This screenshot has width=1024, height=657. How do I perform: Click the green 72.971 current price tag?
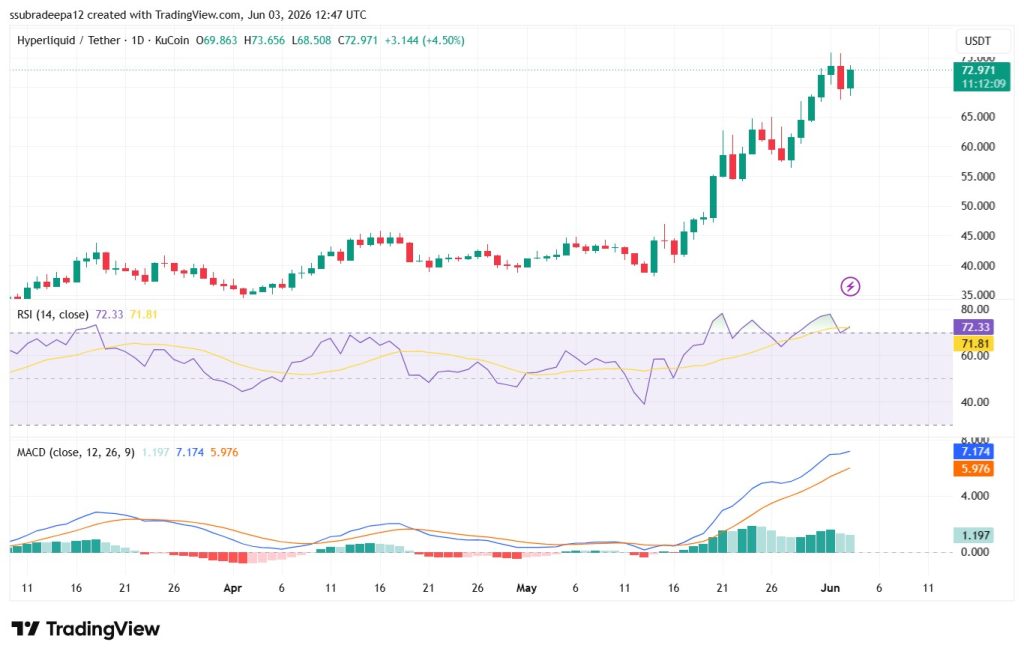coord(978,71)
